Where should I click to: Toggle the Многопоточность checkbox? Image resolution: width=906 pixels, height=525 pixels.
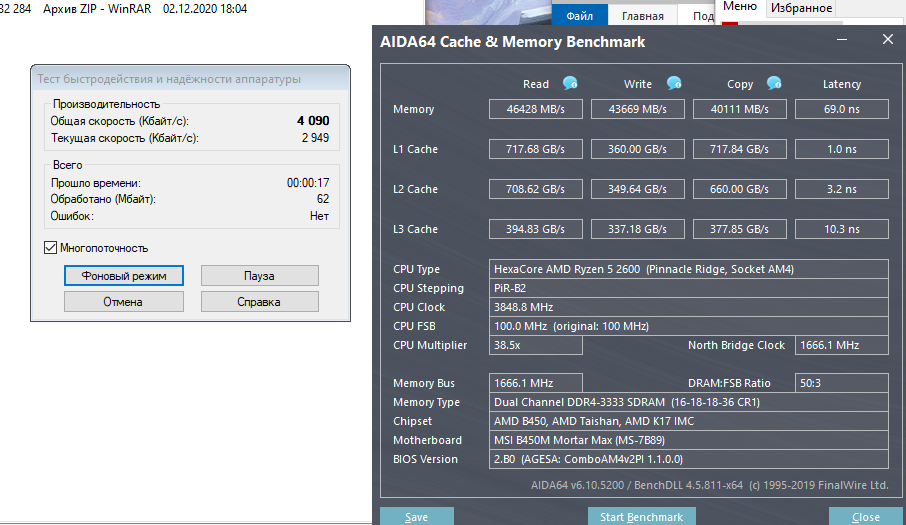coord(50,248)
